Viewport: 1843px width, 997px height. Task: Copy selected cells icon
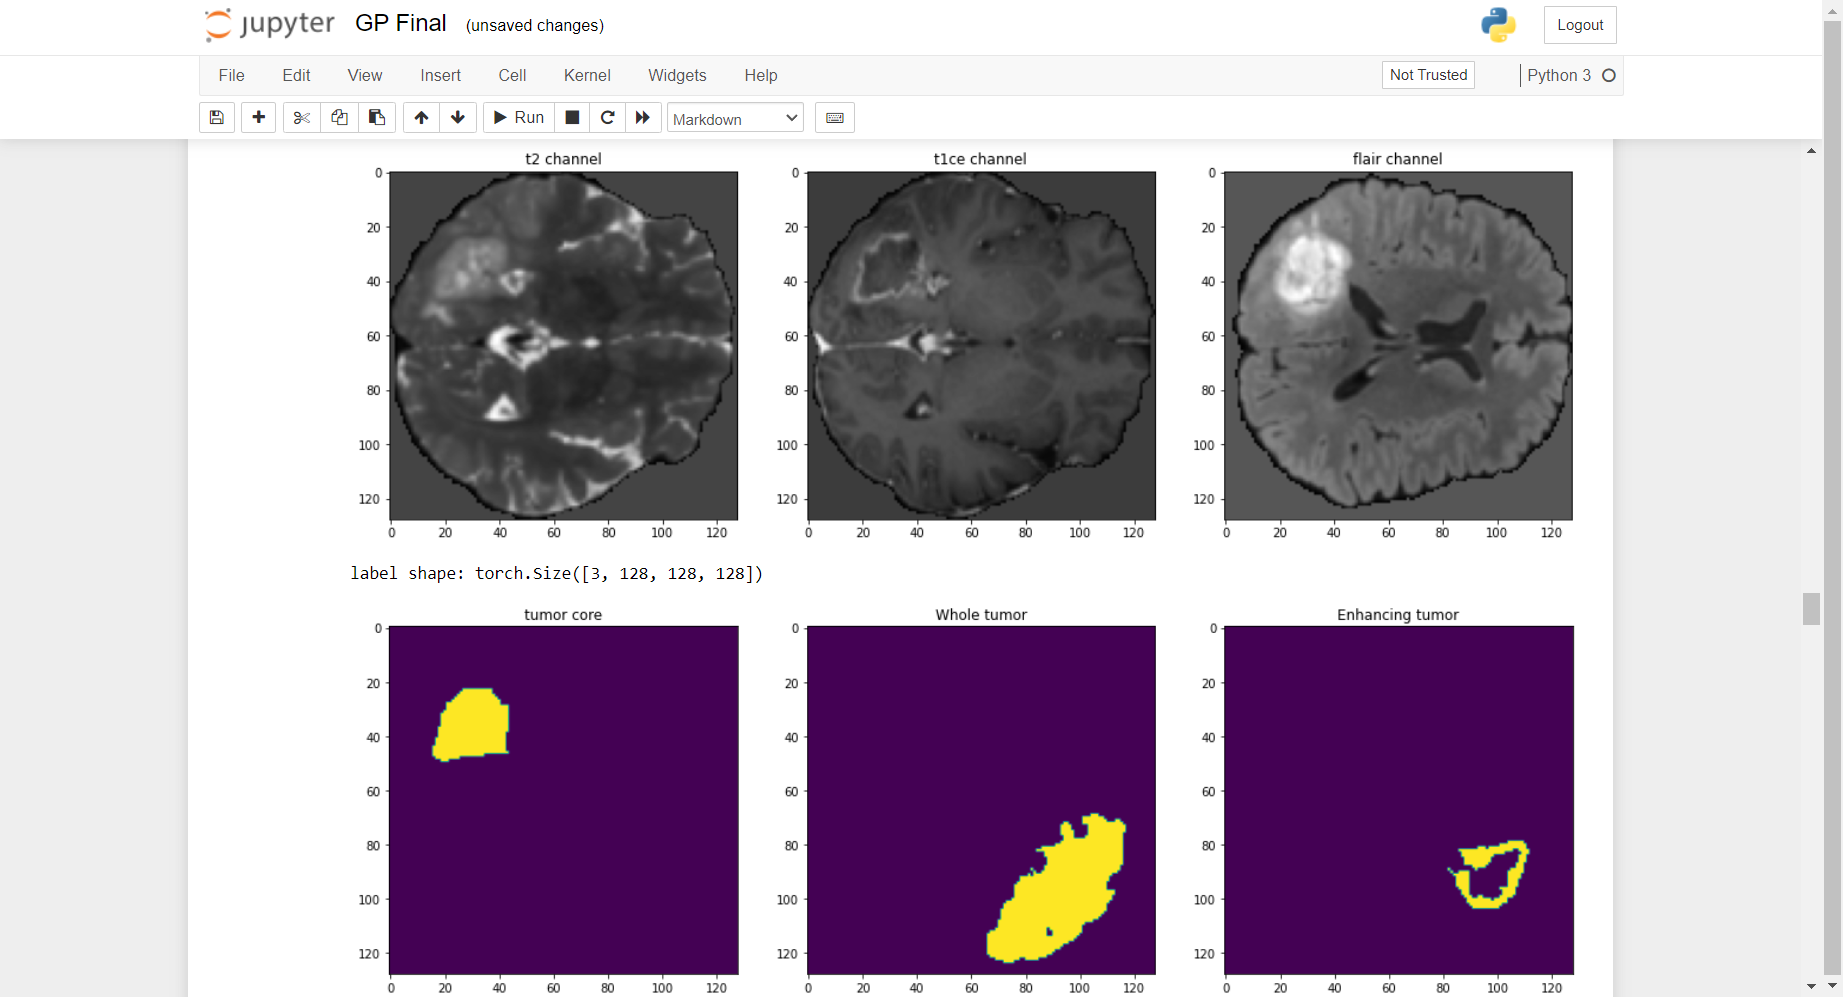(339, 118)
